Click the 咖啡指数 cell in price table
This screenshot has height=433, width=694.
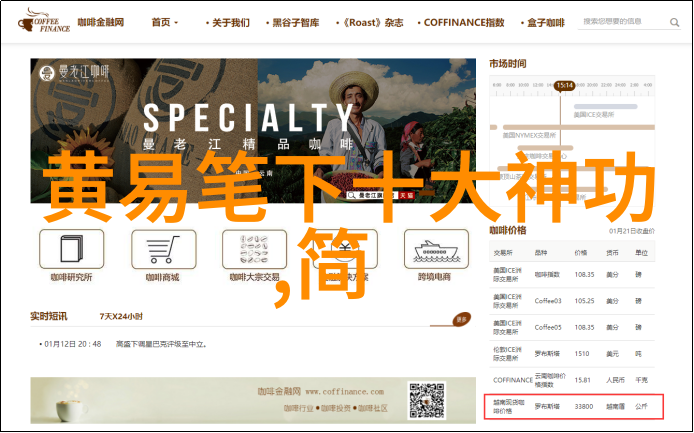click(547, 274)
